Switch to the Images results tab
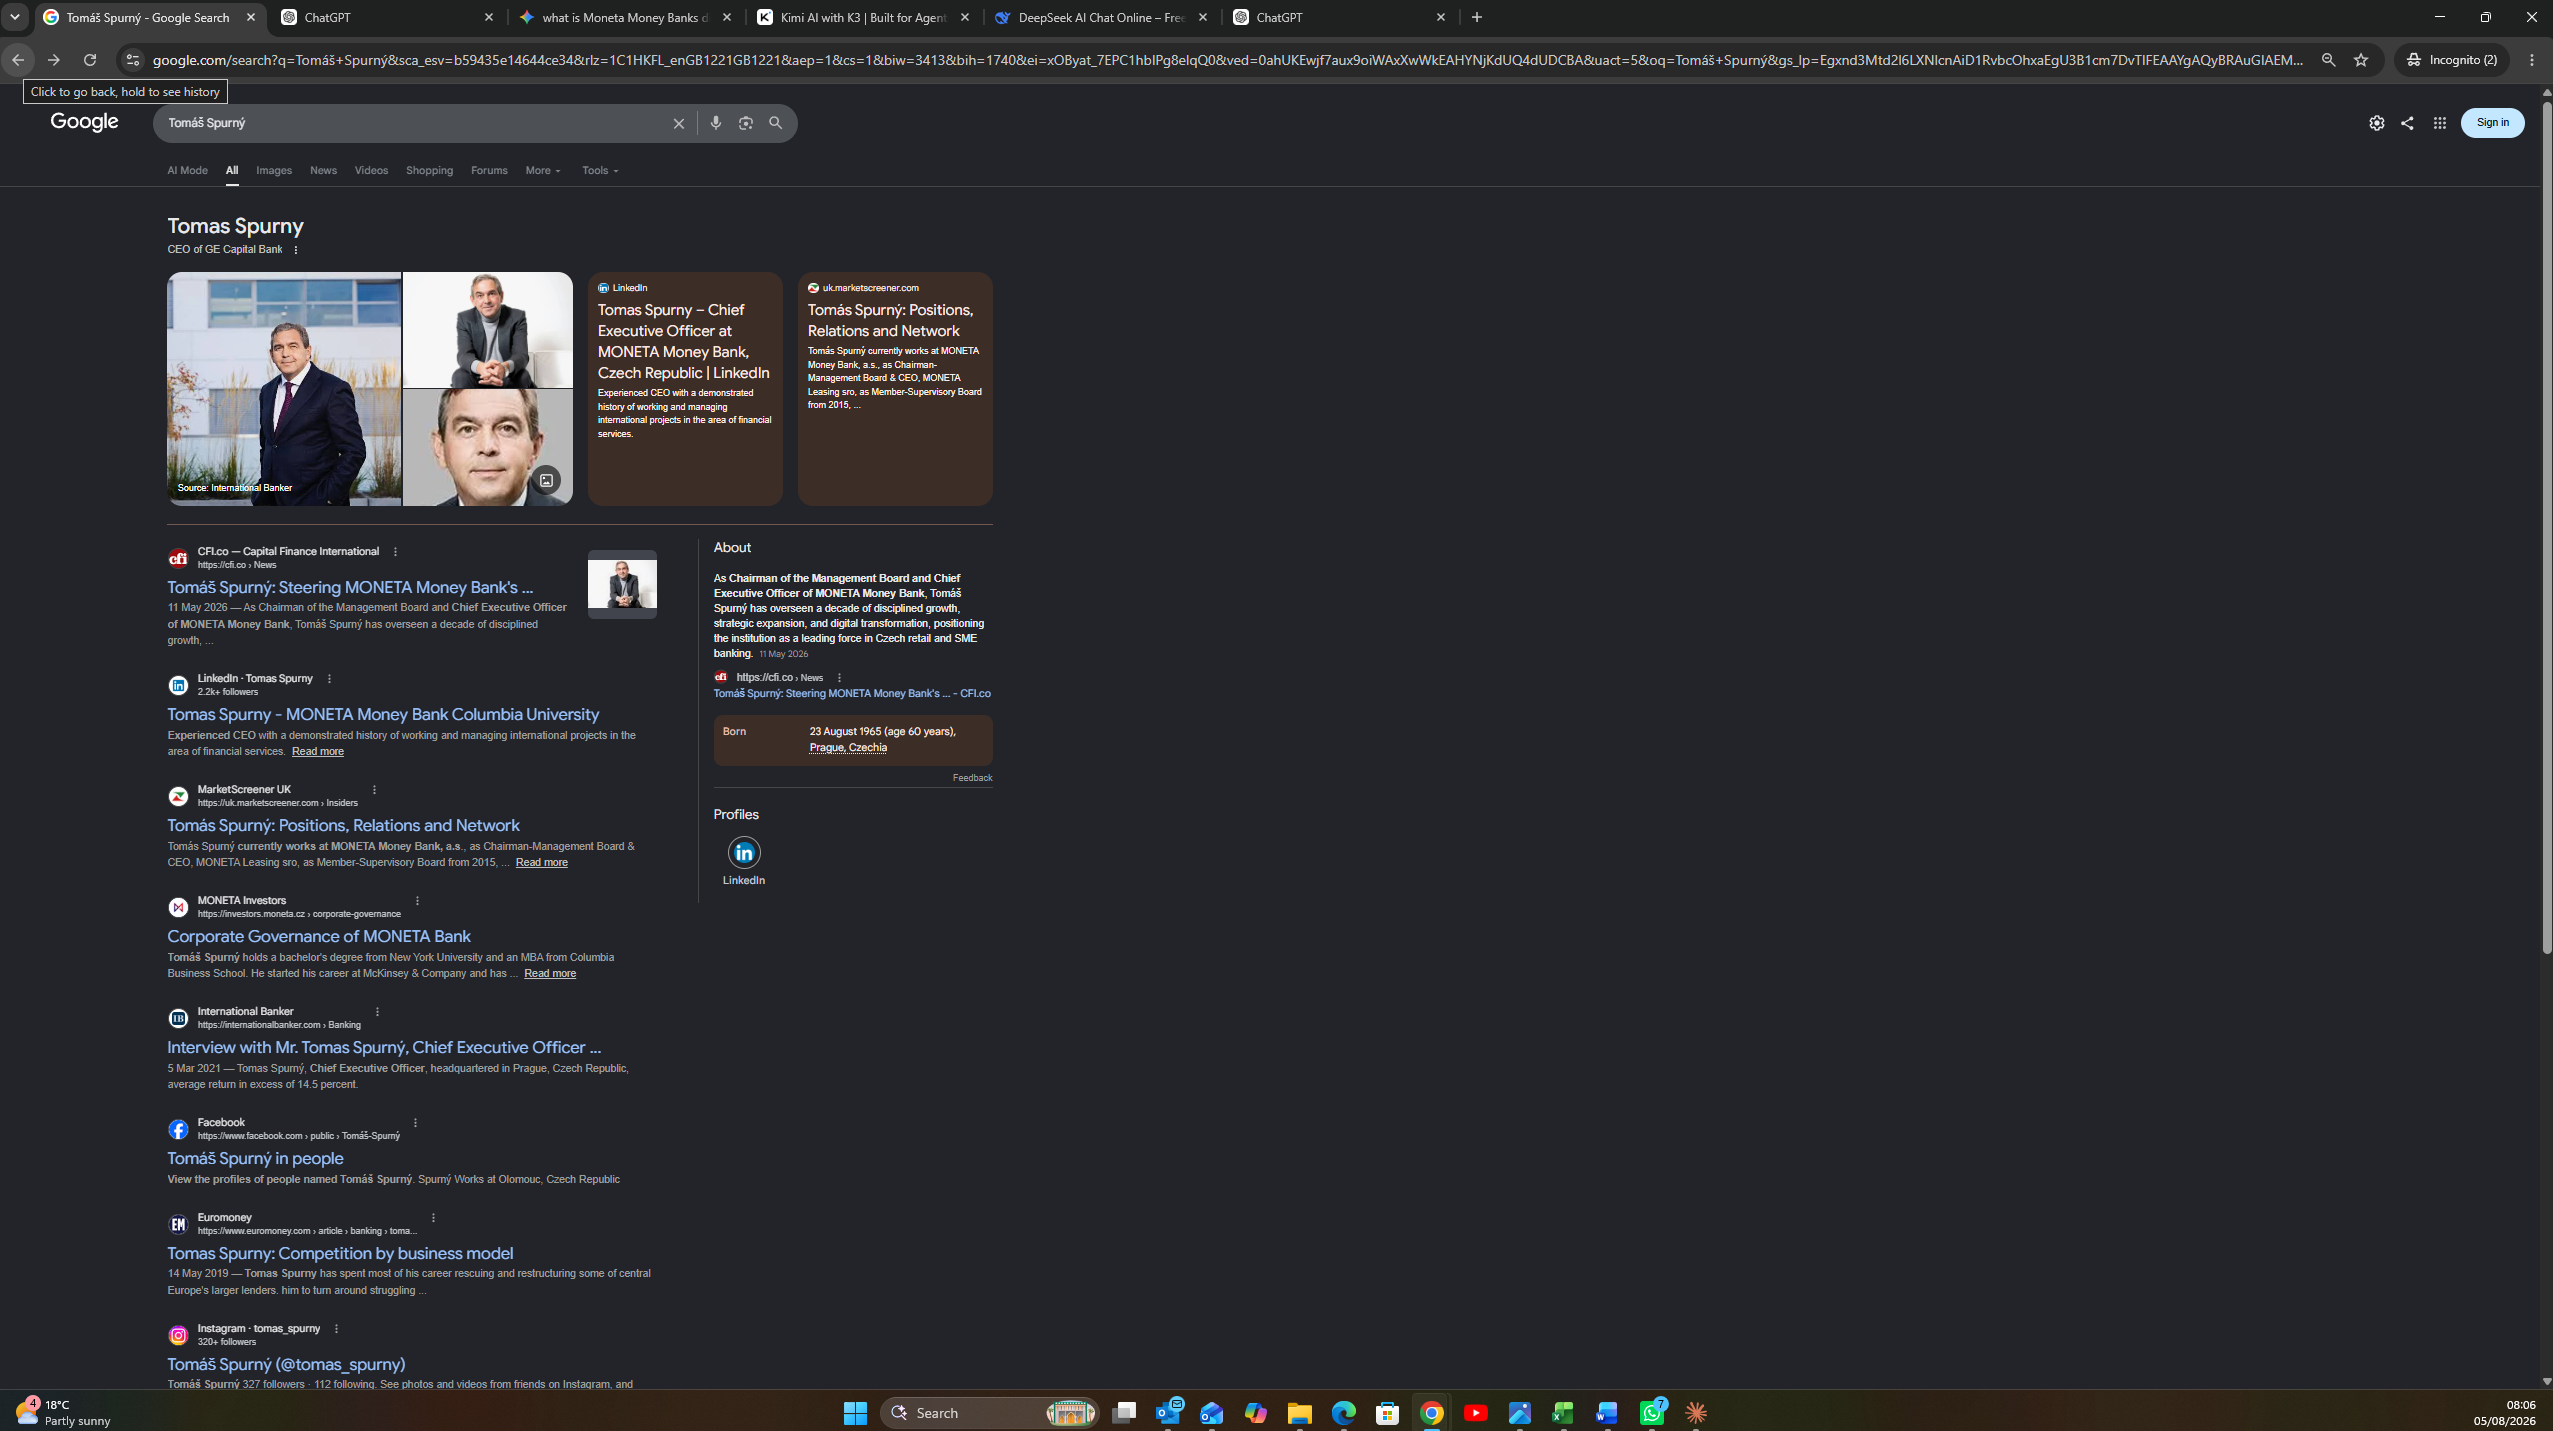 (x=274, y=171)
